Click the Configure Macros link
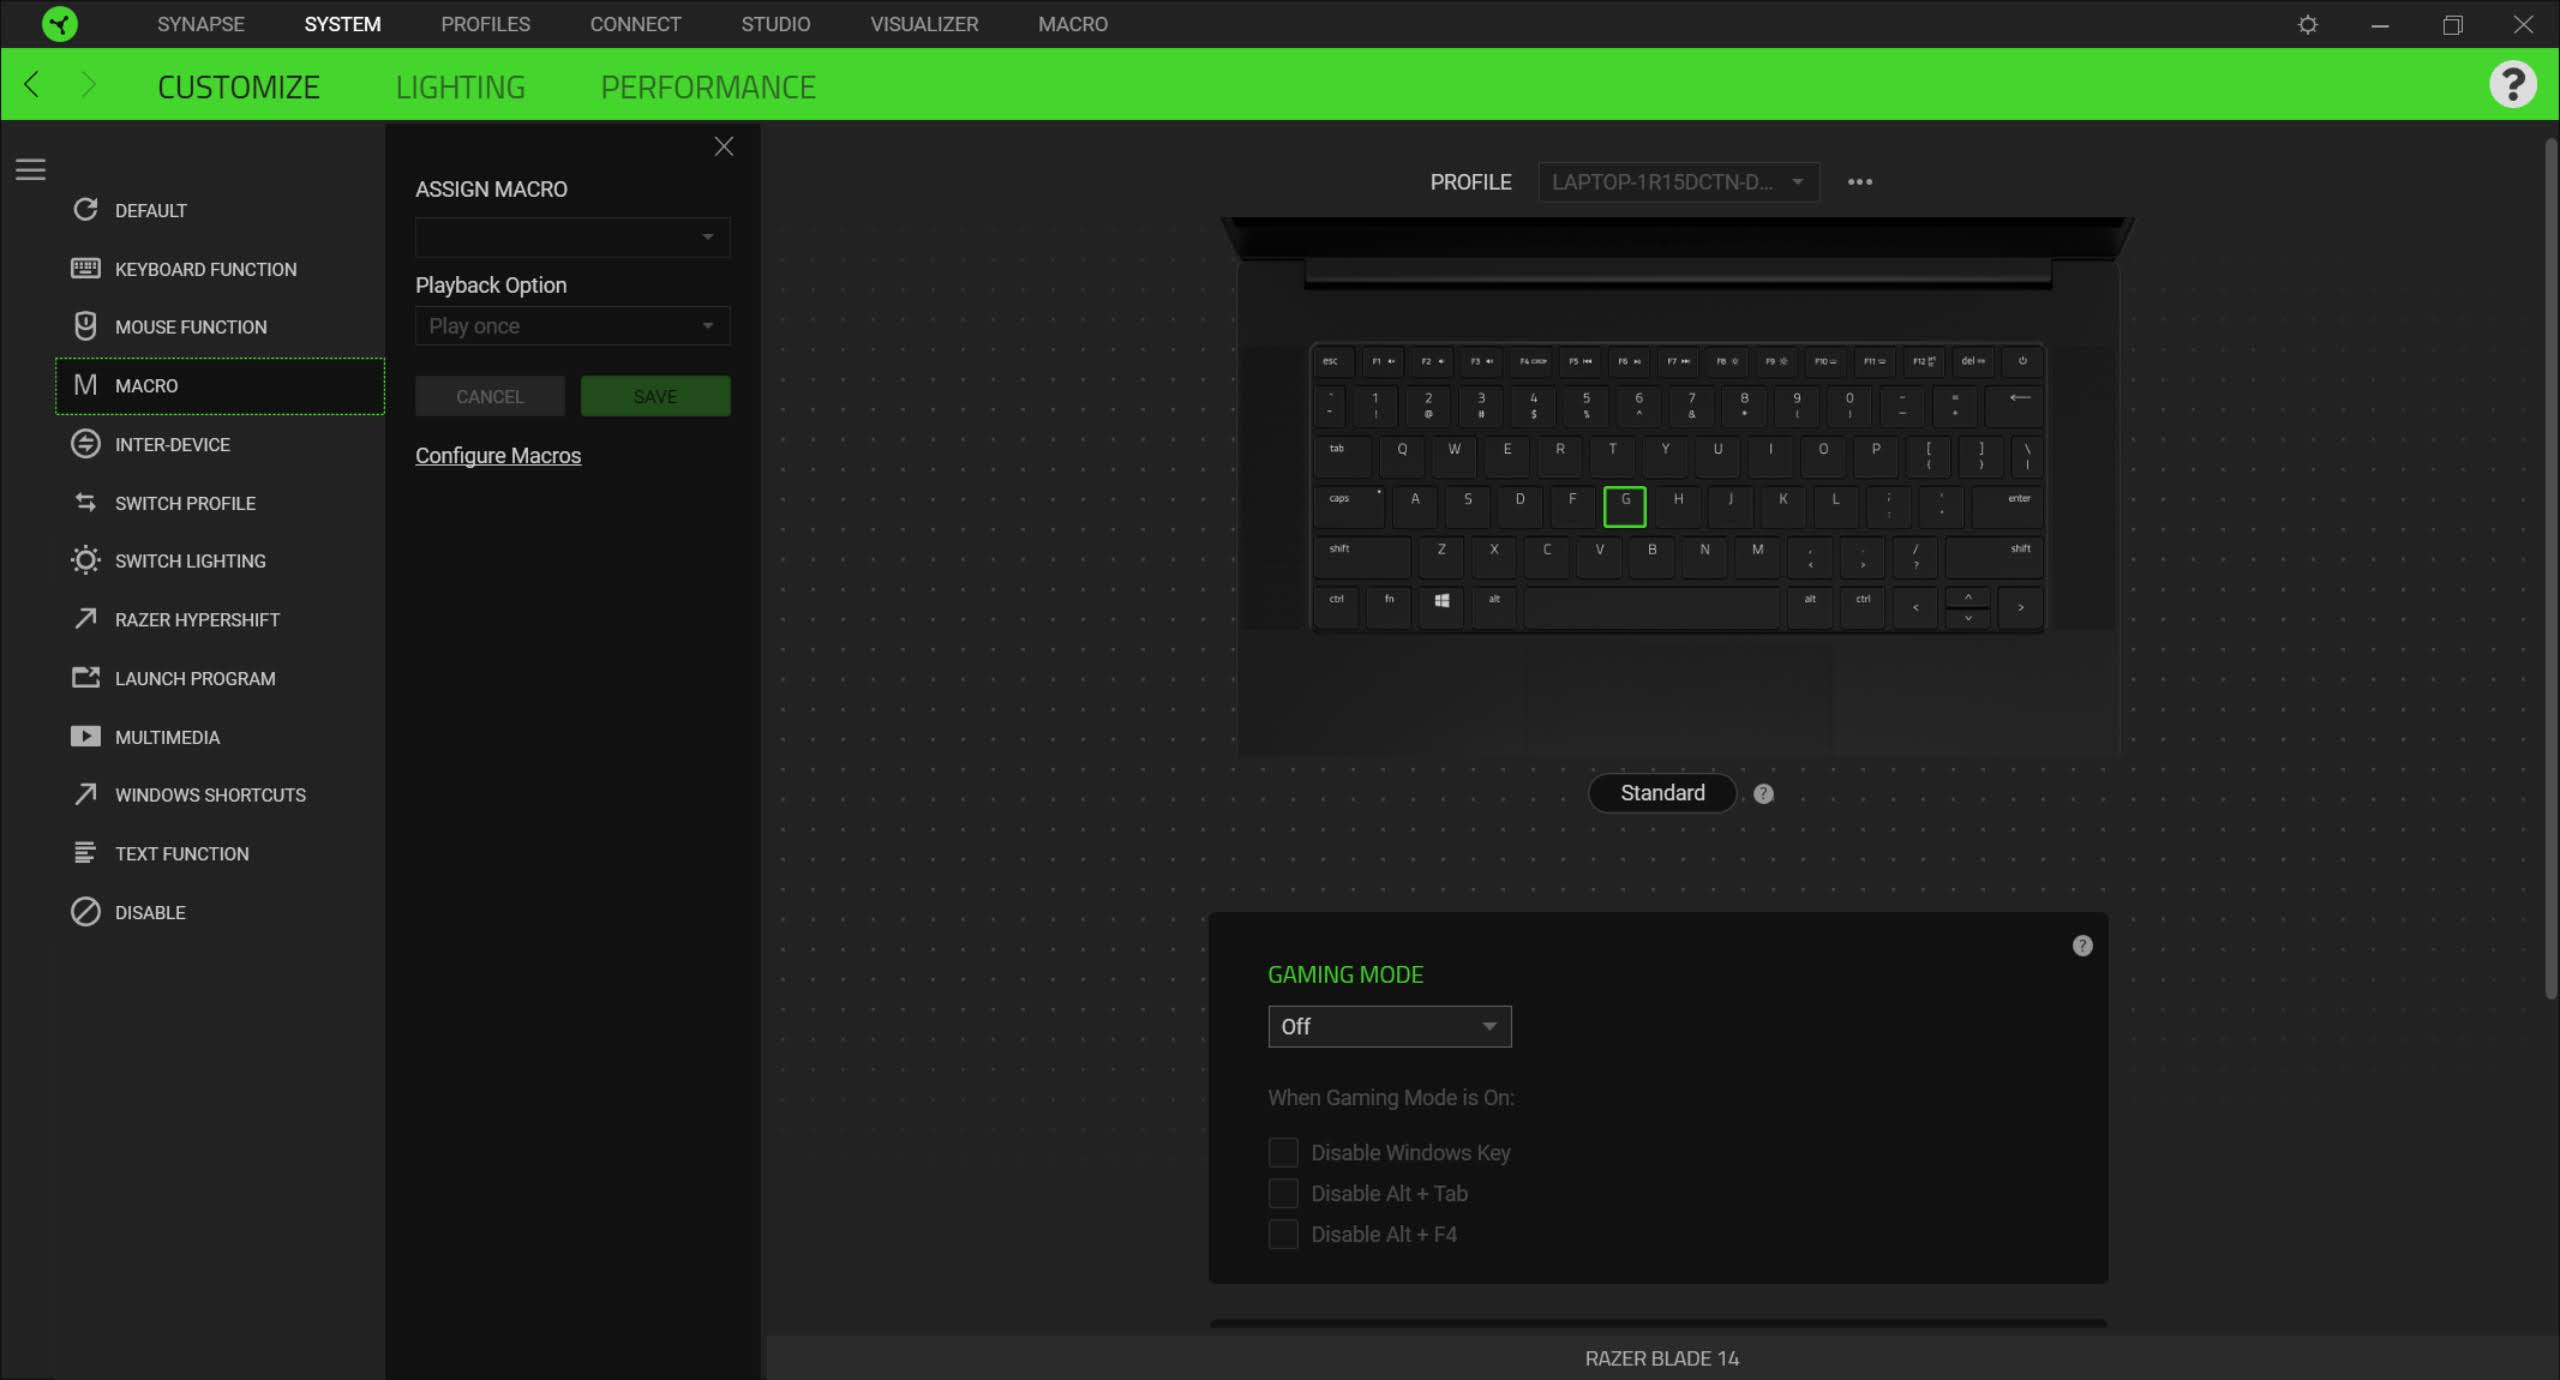This screenshot has width=2560, height=1380. (498, 456)
